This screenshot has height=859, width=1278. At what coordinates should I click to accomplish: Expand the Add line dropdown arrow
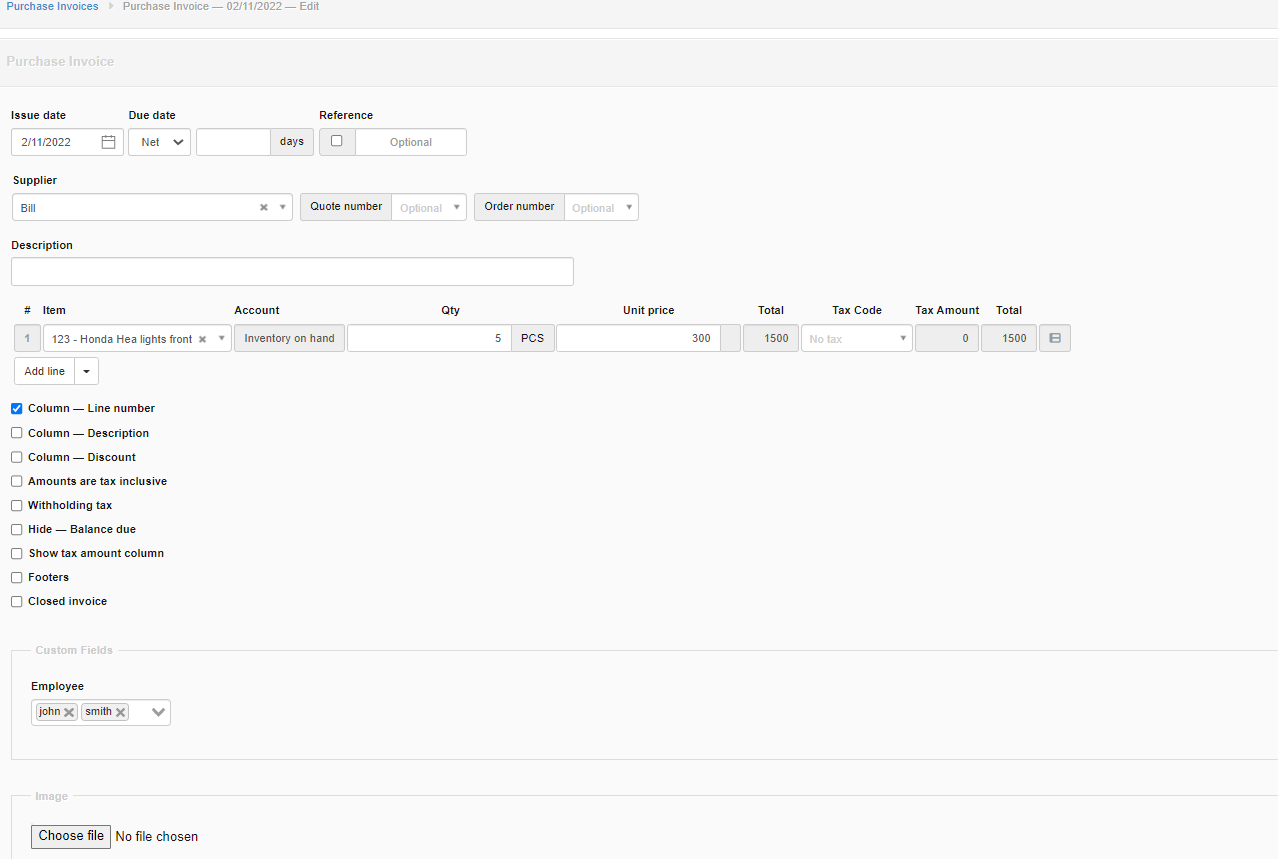point(86,371)
